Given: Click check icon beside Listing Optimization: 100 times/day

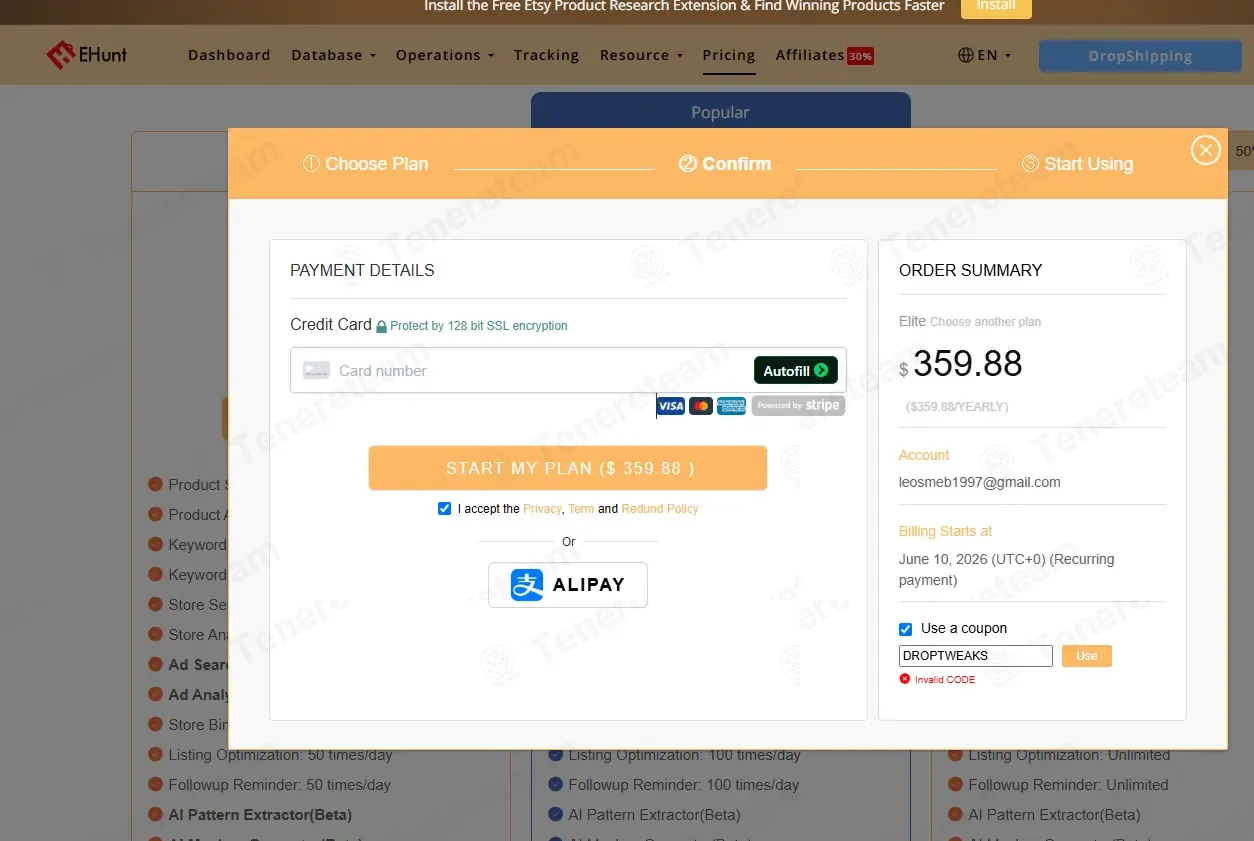Looking at the screenshot, I should (555, 755).
